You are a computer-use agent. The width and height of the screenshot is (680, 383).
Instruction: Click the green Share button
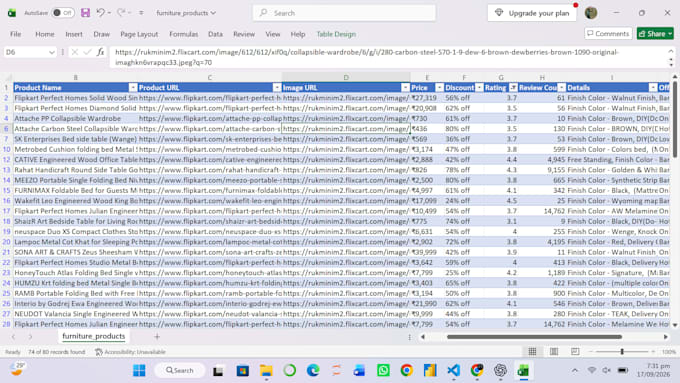pos(655,33)
